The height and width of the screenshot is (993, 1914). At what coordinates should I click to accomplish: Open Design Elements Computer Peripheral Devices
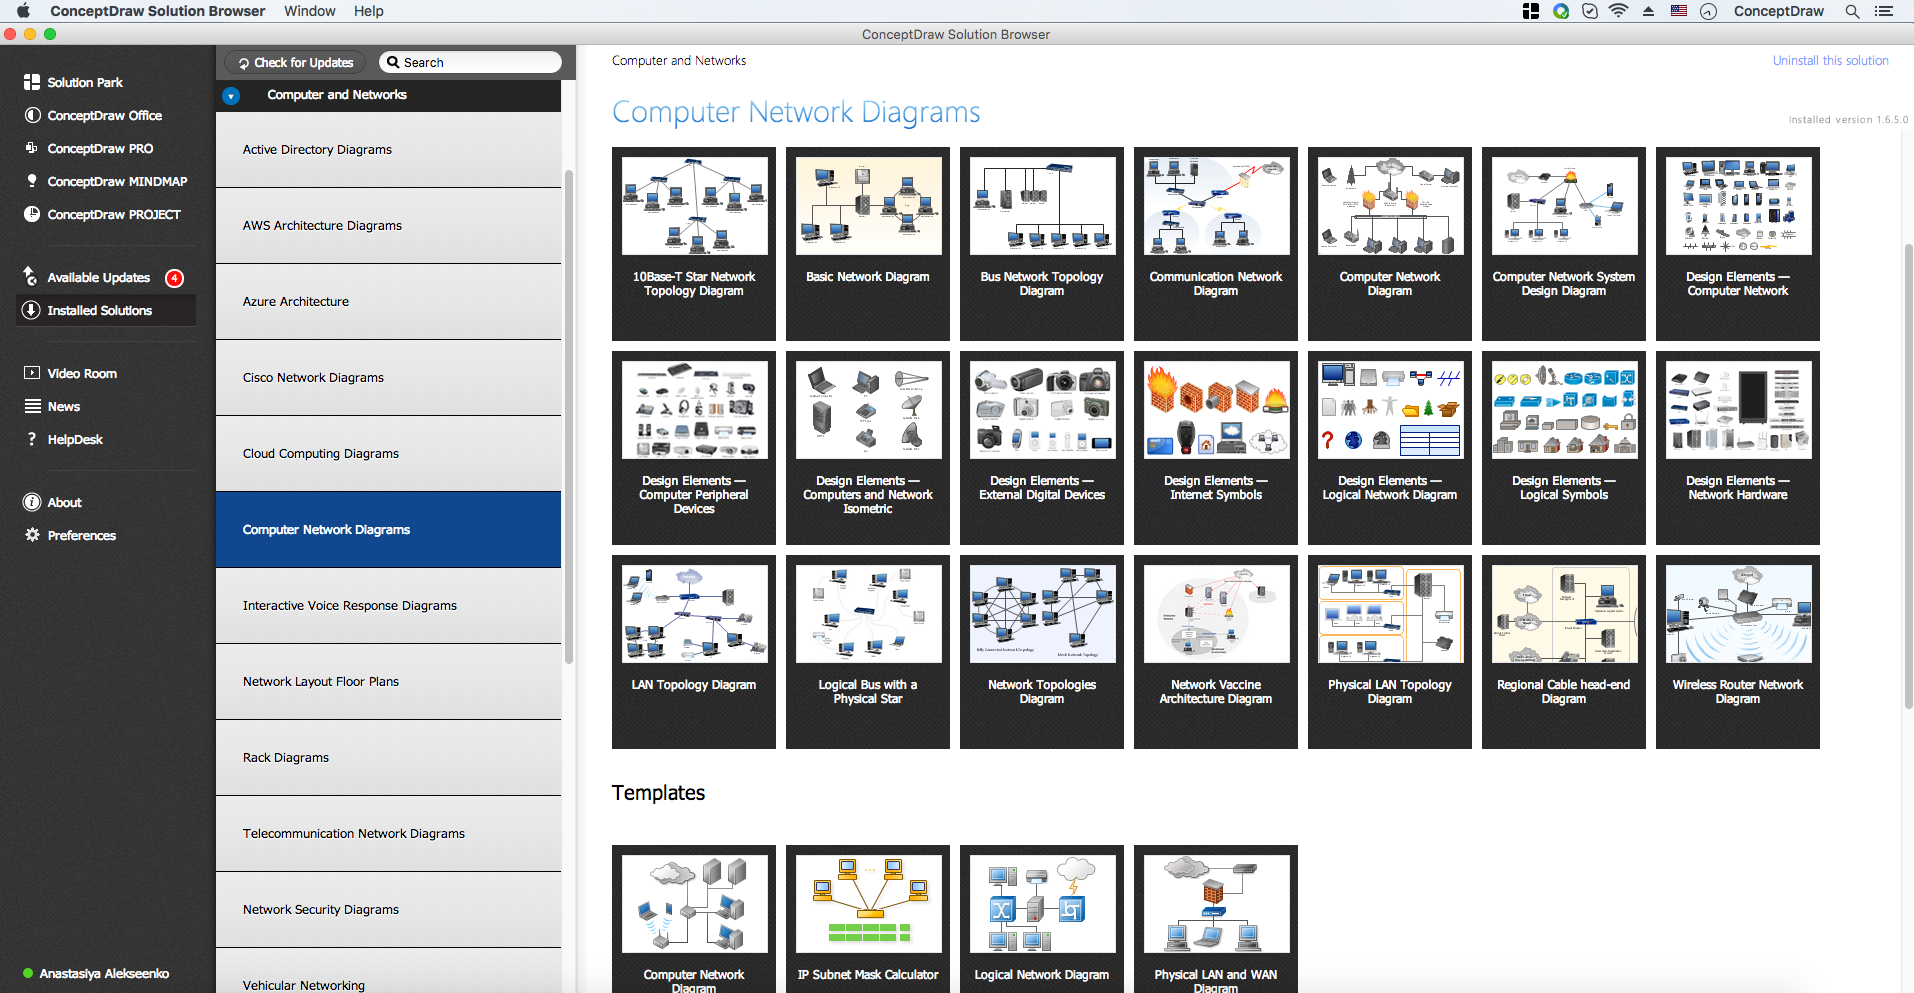pyautogui.click(x=694, y=448)
